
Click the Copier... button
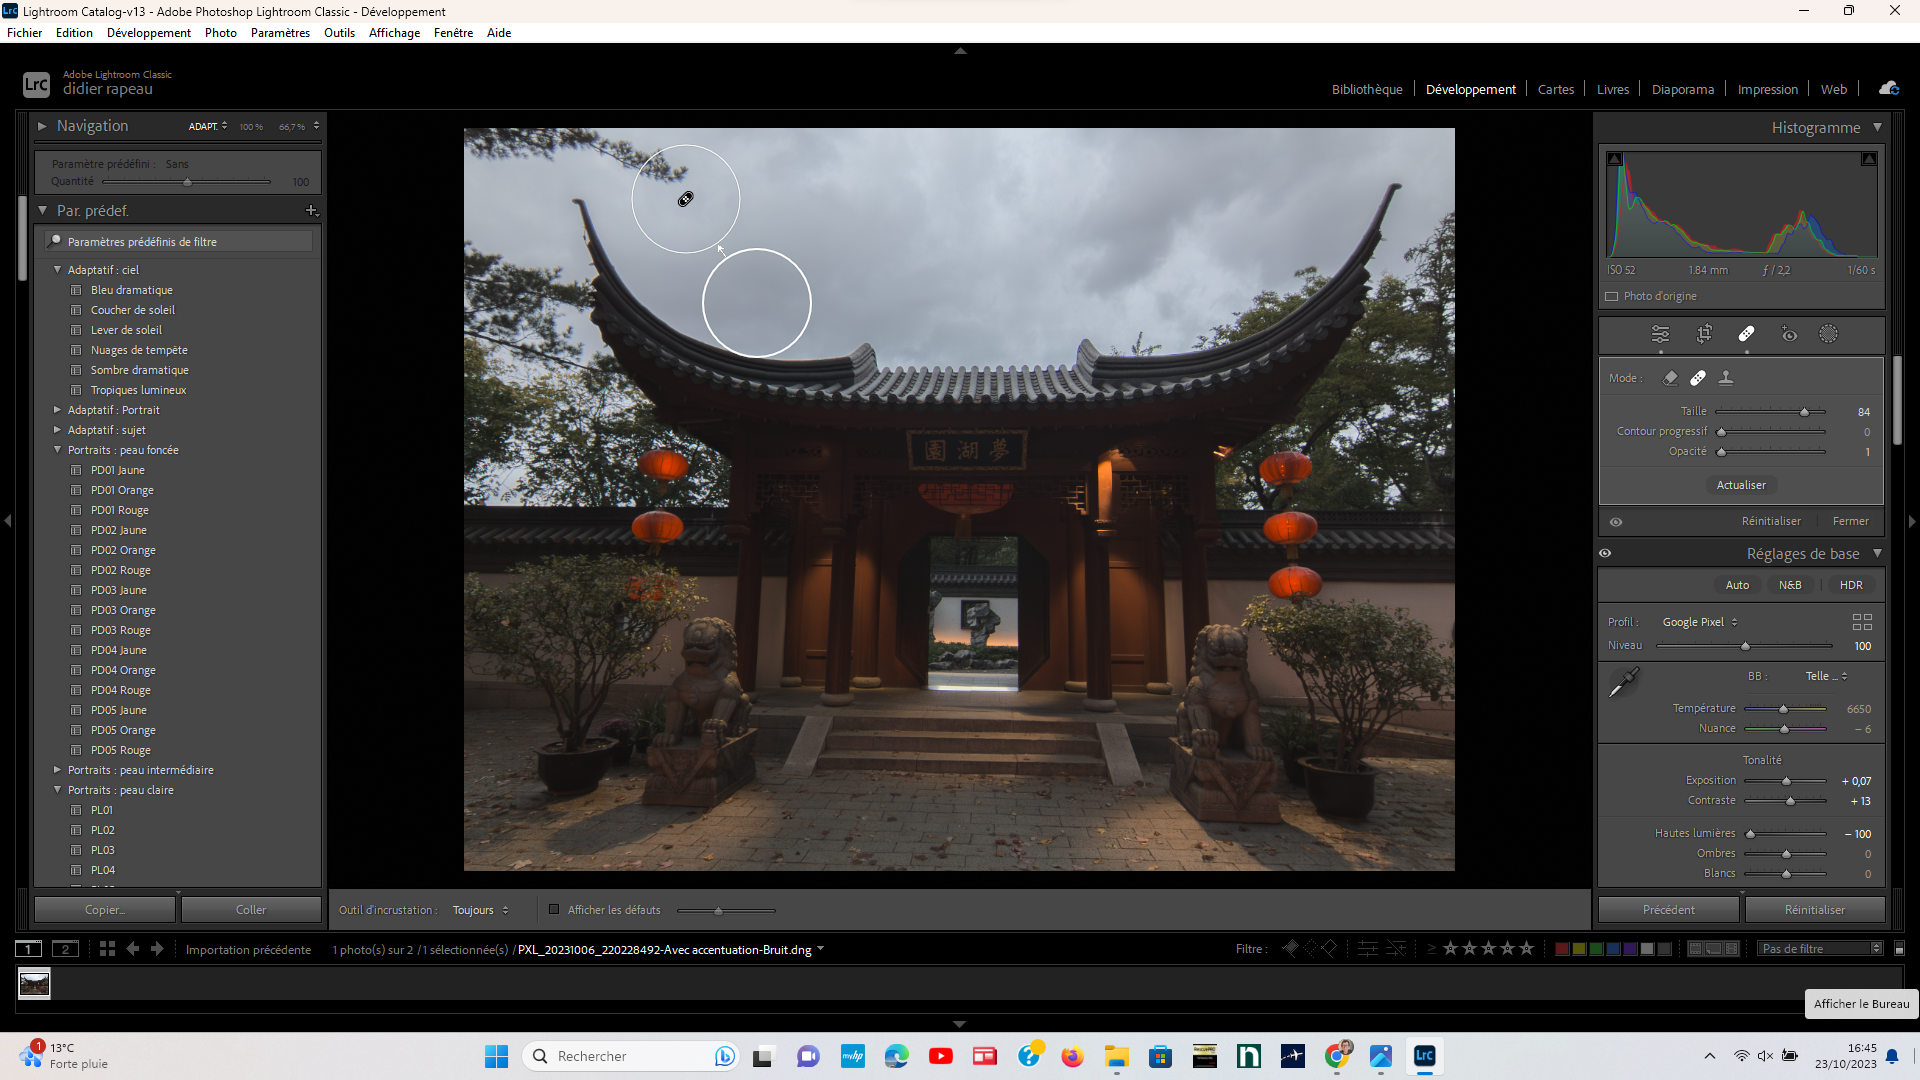[105, 910]
